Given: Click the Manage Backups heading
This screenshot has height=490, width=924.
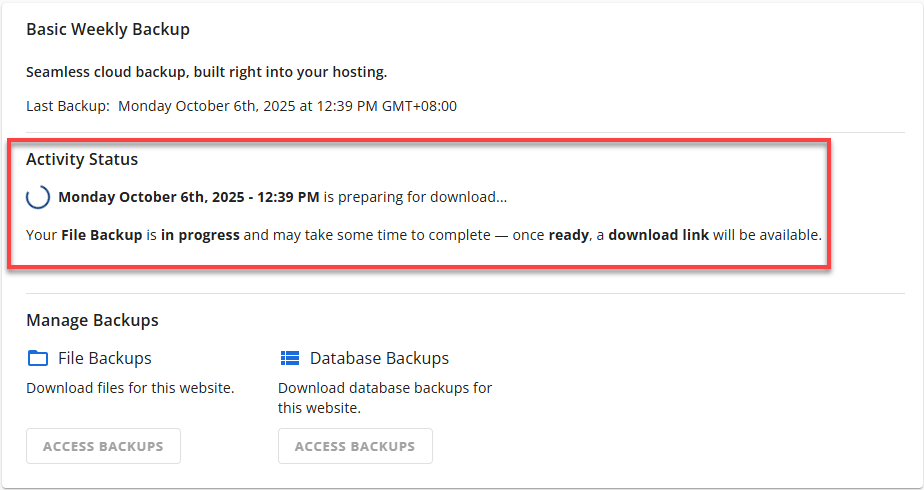Looking at the screenshot, I should coord(92,321).
